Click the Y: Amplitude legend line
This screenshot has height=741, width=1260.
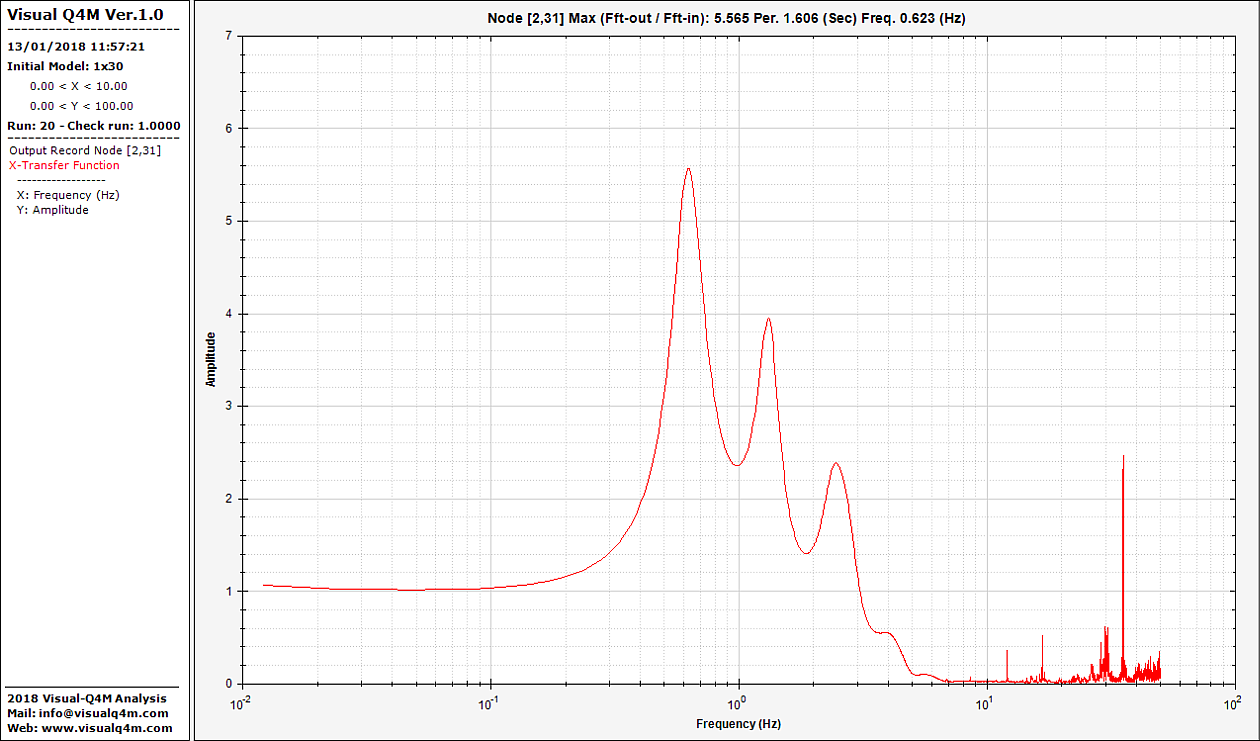(53, 210)
